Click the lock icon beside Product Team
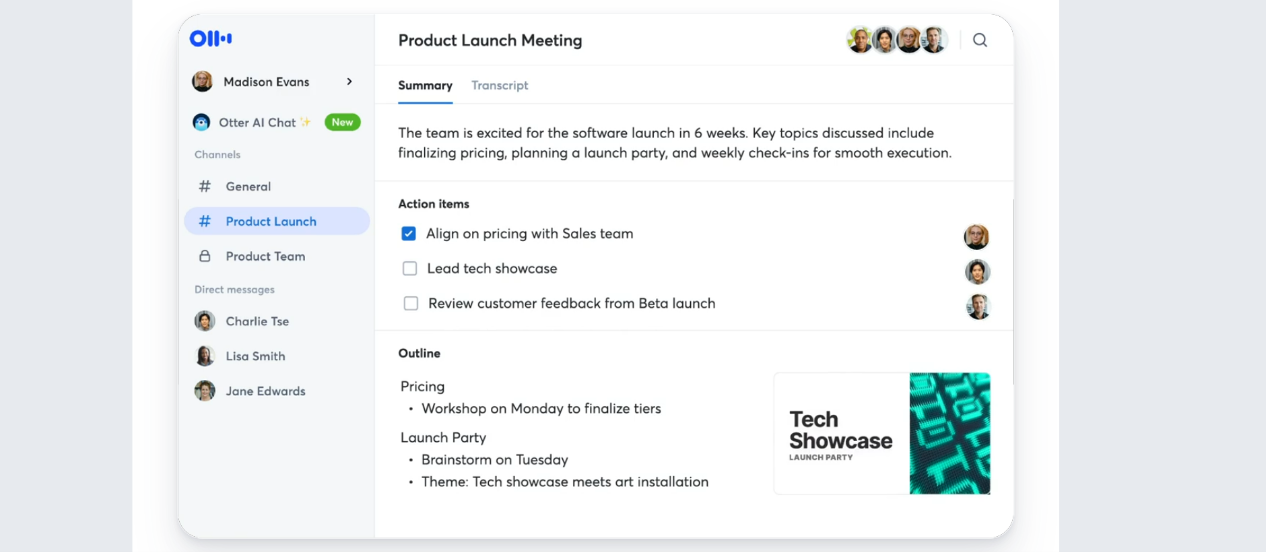Viewport: 1266px width, 552px height. 205,256
